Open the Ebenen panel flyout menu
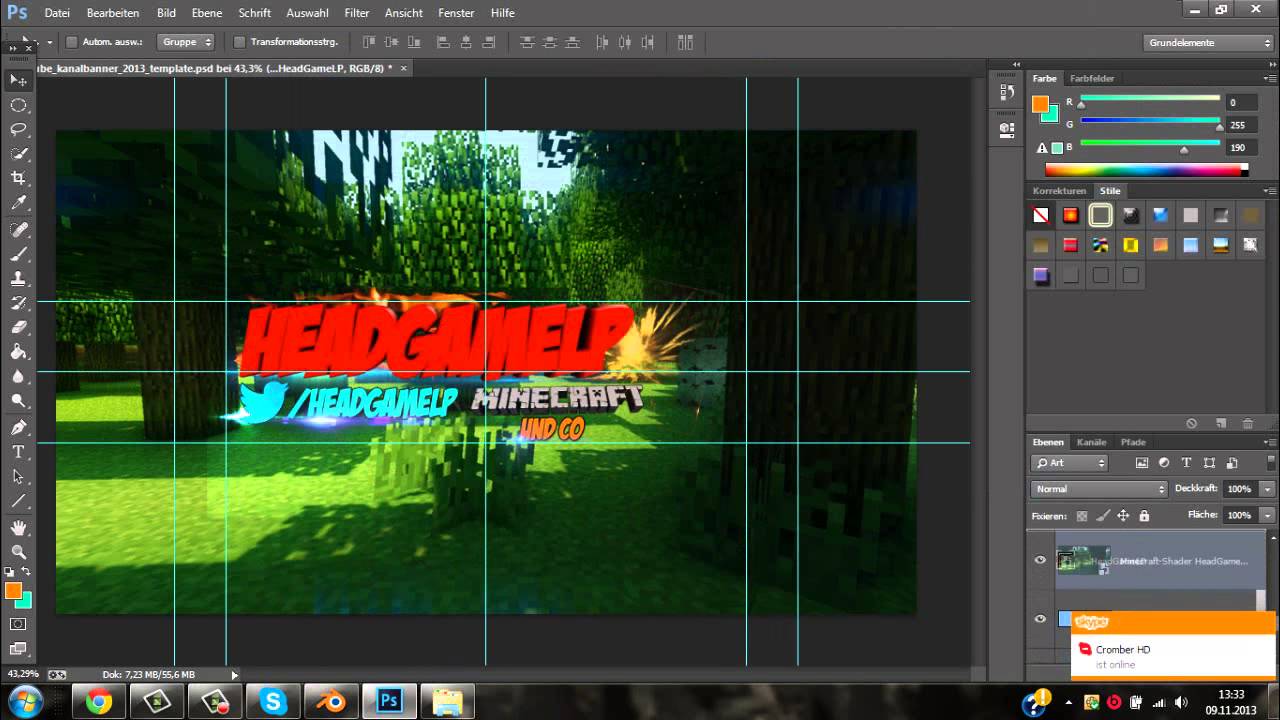 (1270, 442)
